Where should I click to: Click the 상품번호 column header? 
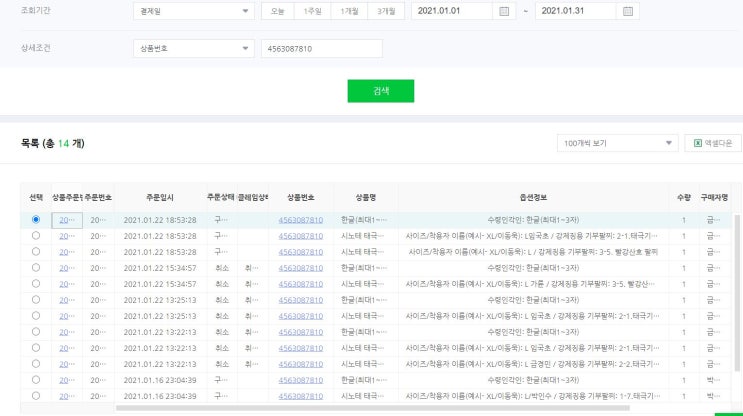tap(300, 198)
